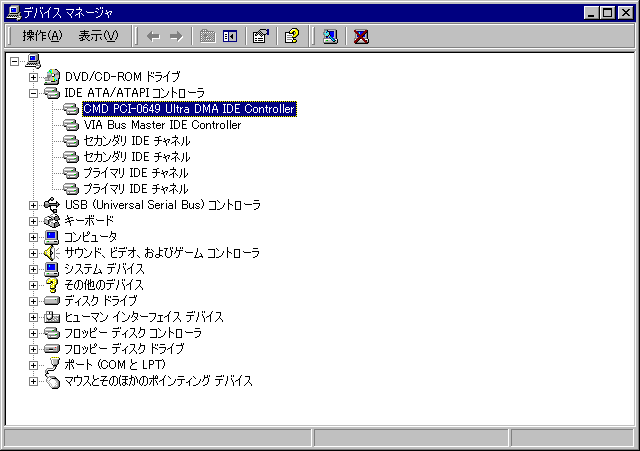Select the その他のデバイス label
The height and width of the screenshot is (451, 640).
(104, 285)
